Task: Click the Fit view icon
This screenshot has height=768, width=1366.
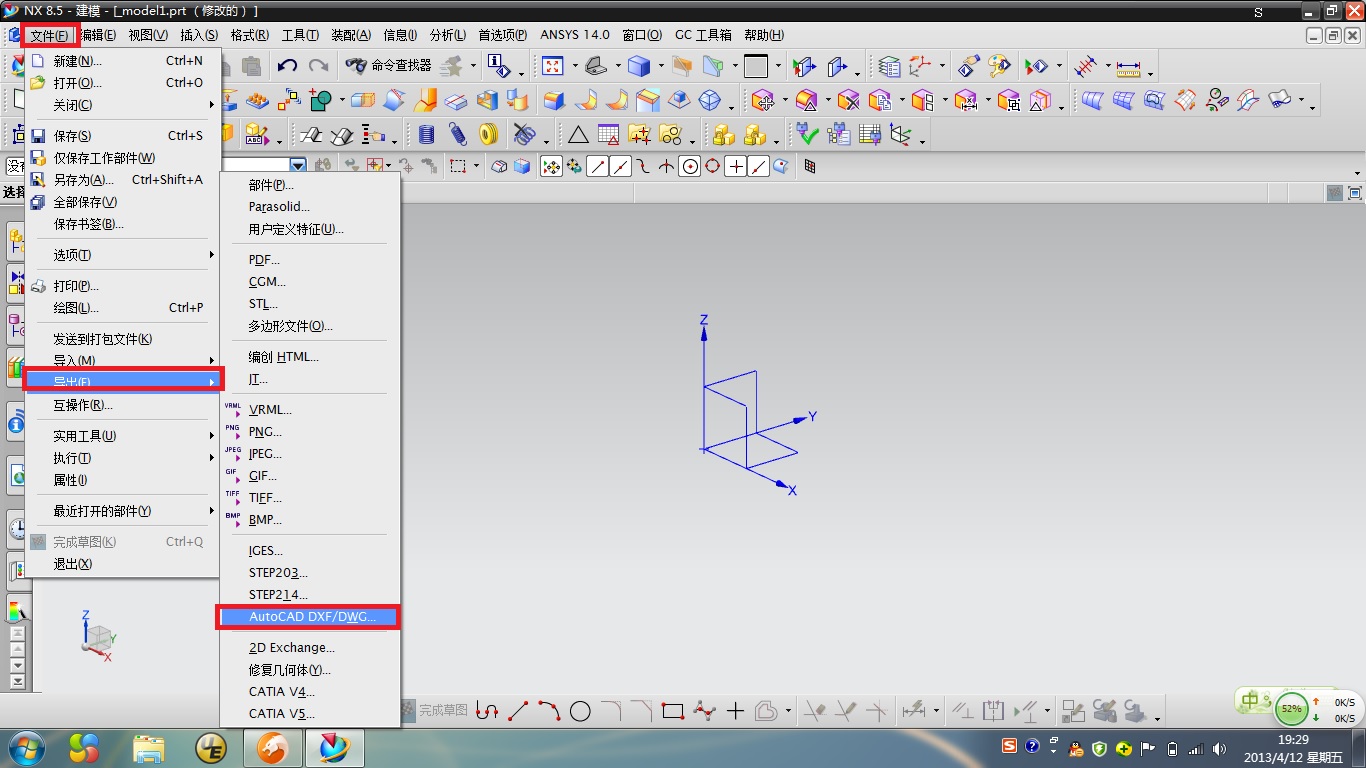Action: point(552,66)
